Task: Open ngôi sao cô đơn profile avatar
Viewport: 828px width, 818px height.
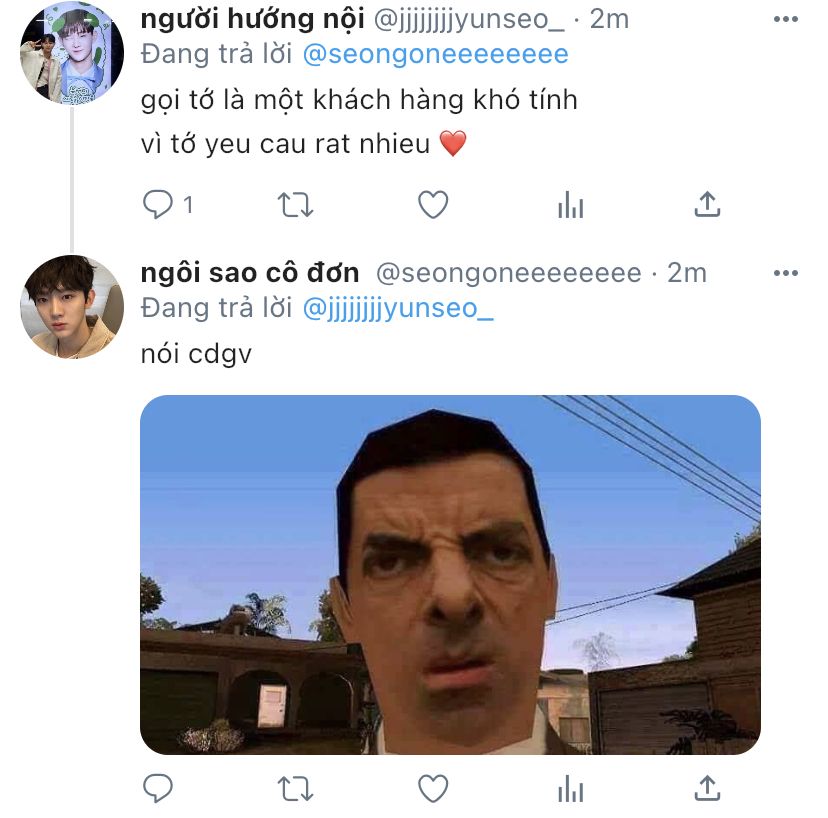Action: coord(72,307)
